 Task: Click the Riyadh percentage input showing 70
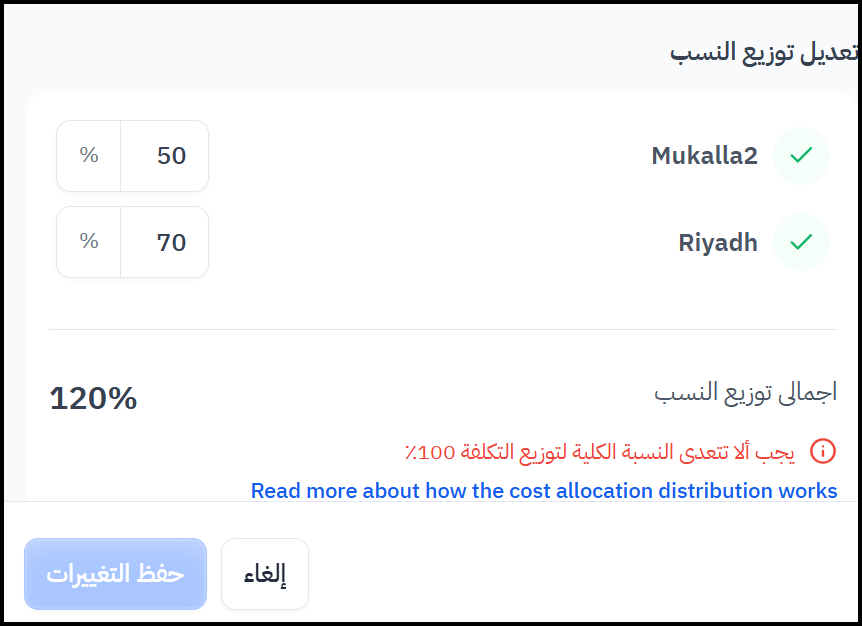164,242
